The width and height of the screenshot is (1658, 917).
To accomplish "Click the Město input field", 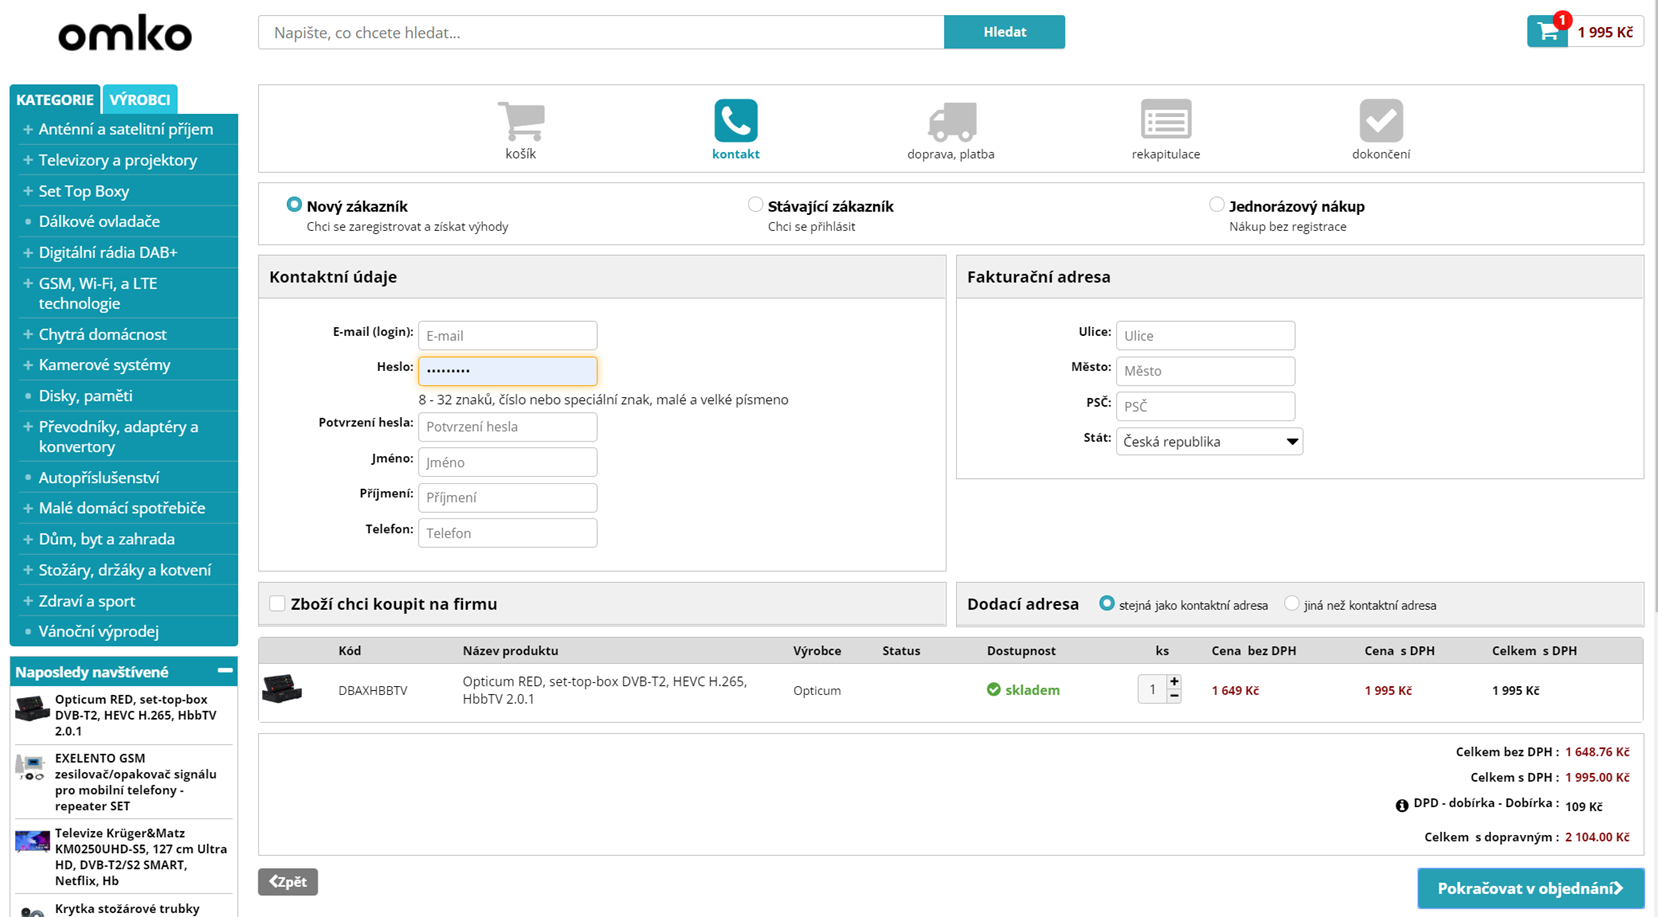I will [x=1205, y=371].
